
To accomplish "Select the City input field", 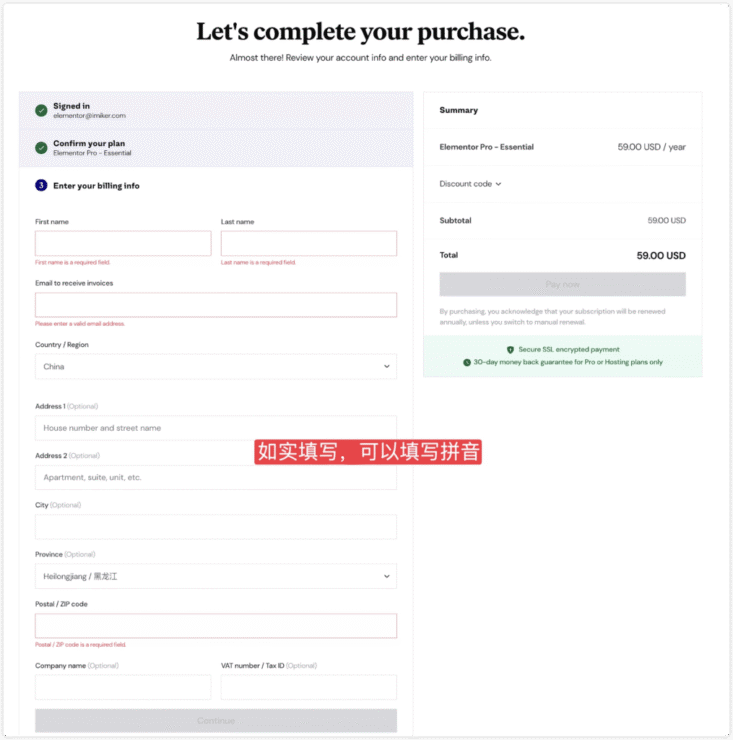I will coord(216,527).
